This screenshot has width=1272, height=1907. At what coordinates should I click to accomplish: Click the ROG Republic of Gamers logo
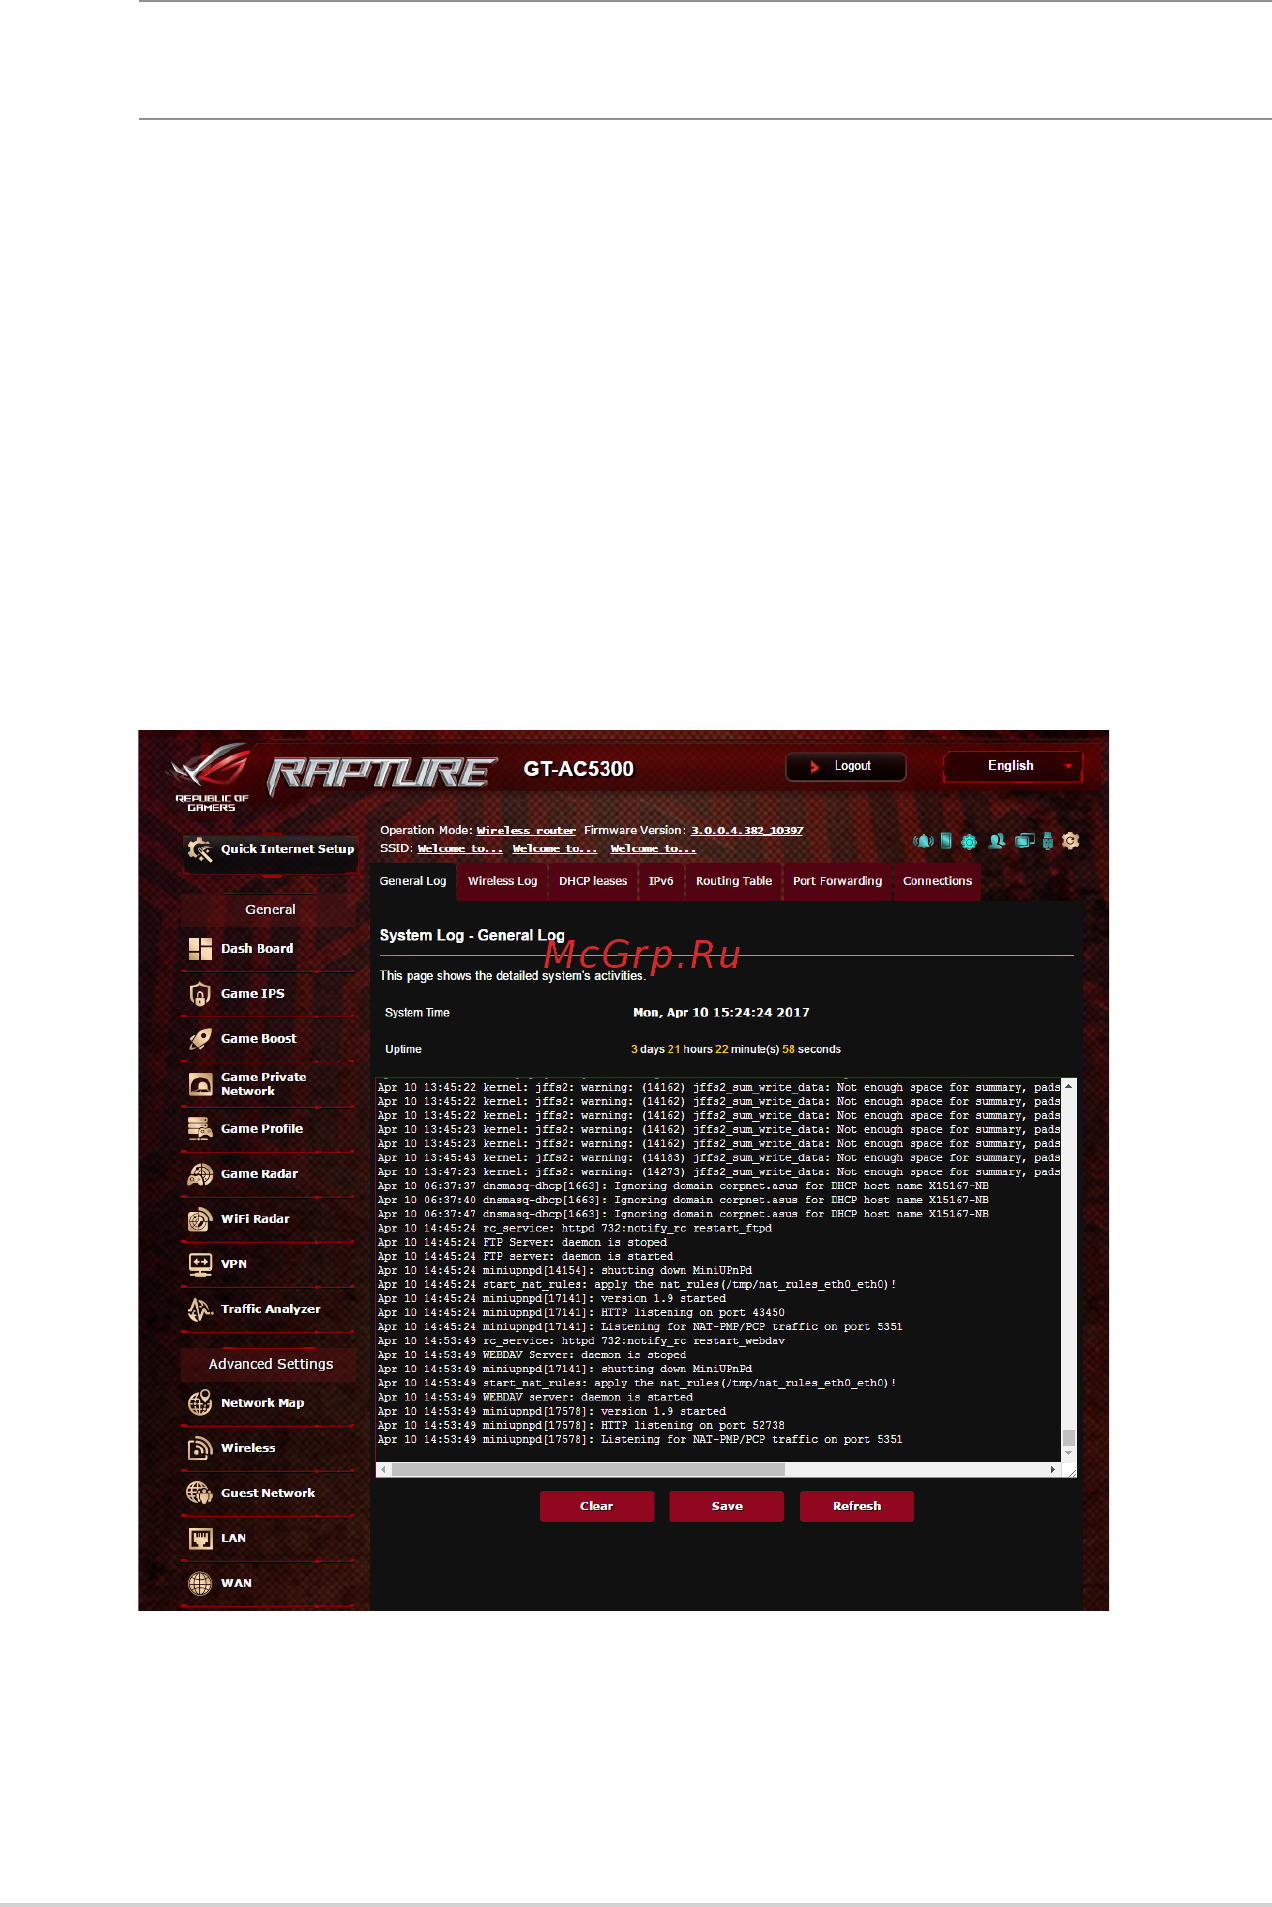point(211,777)
